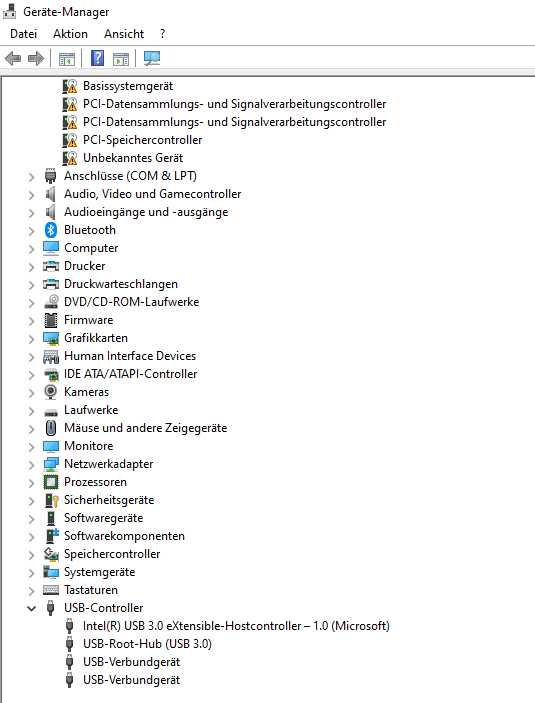
Task: Click the Mäuse und andere Zeigegeräte icon
Action: tap(51, 428)
